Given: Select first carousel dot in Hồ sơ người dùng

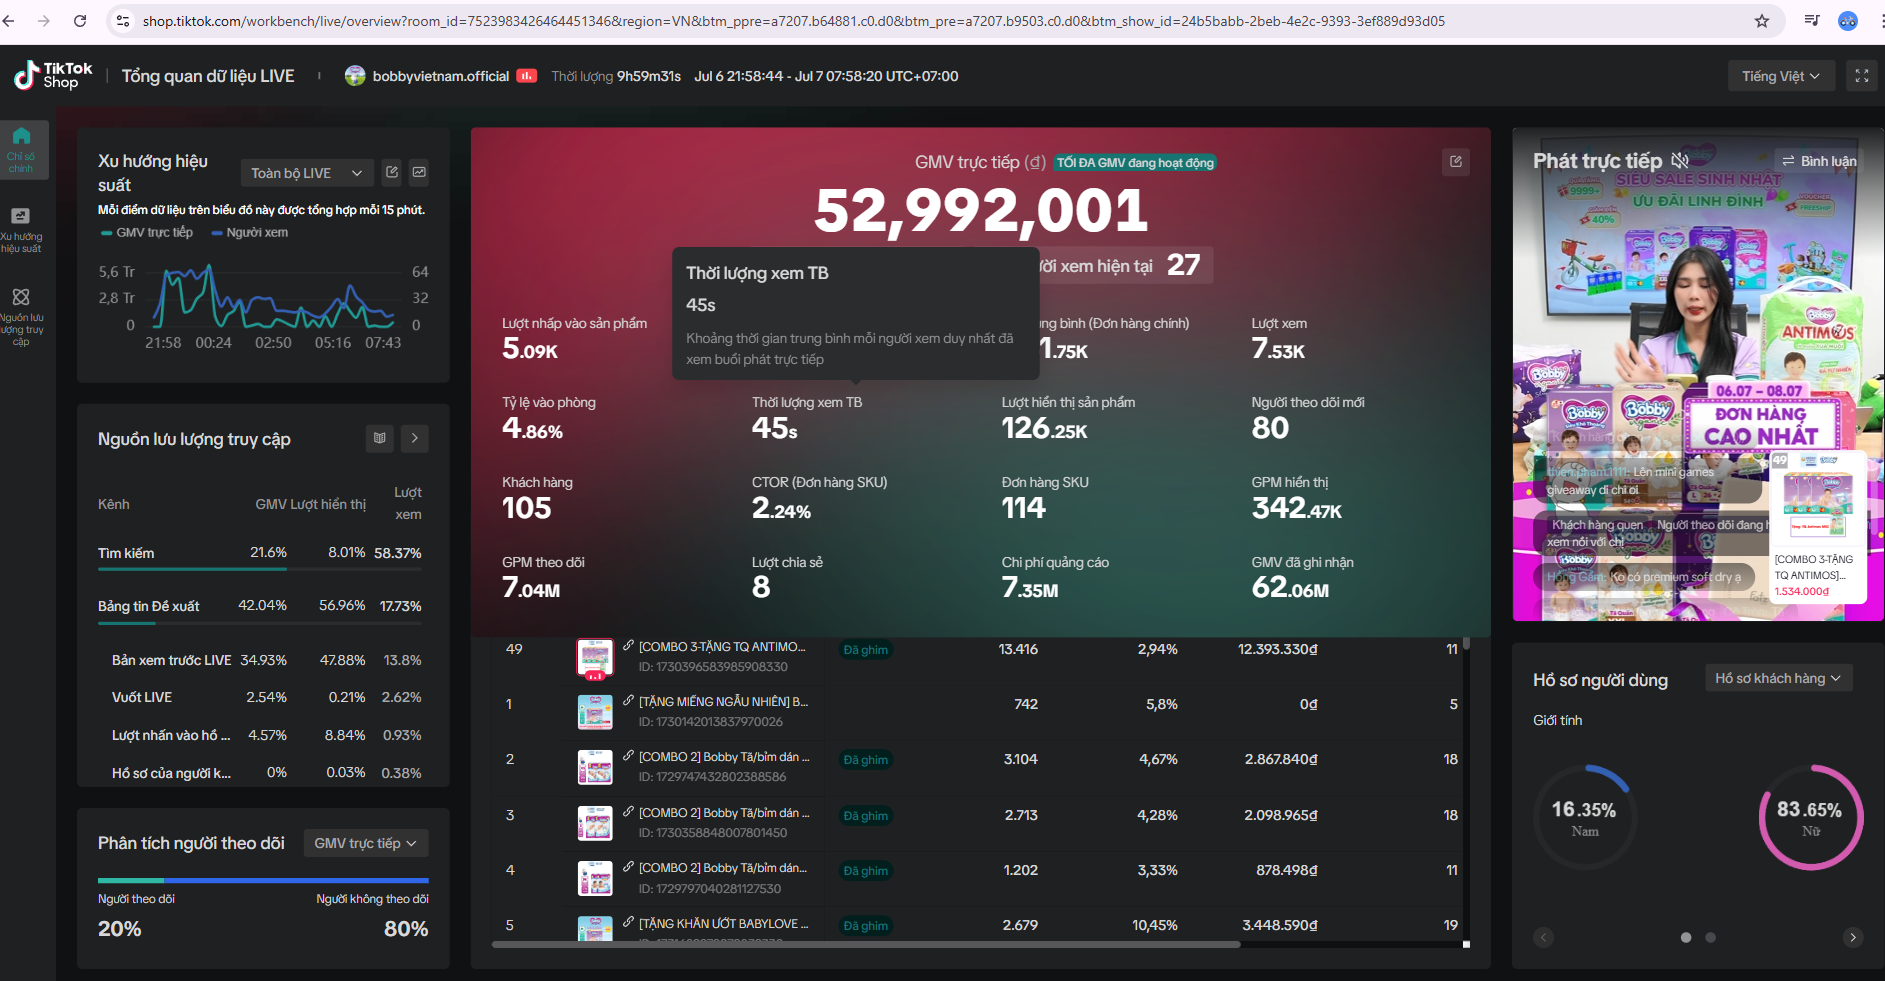Looking at the screenshot, I should pyautogui.click(x=1686, y=937).
